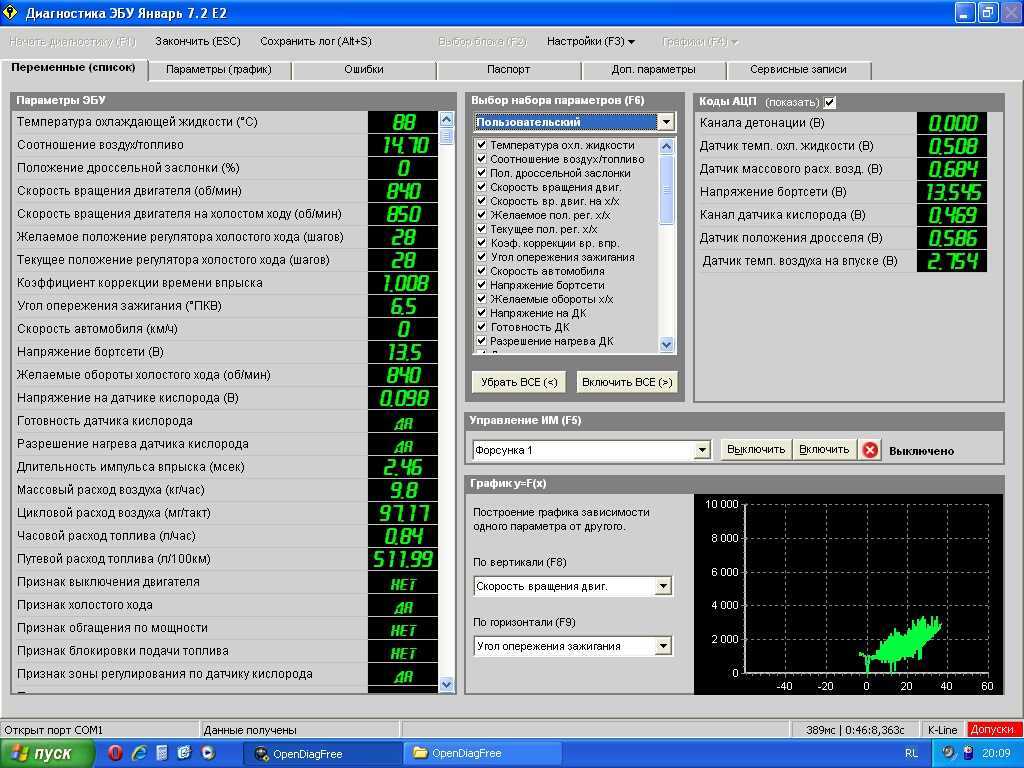Click the K-Line status bar entry
This screenshot has width=1024, height=768.
coord(942,730)
